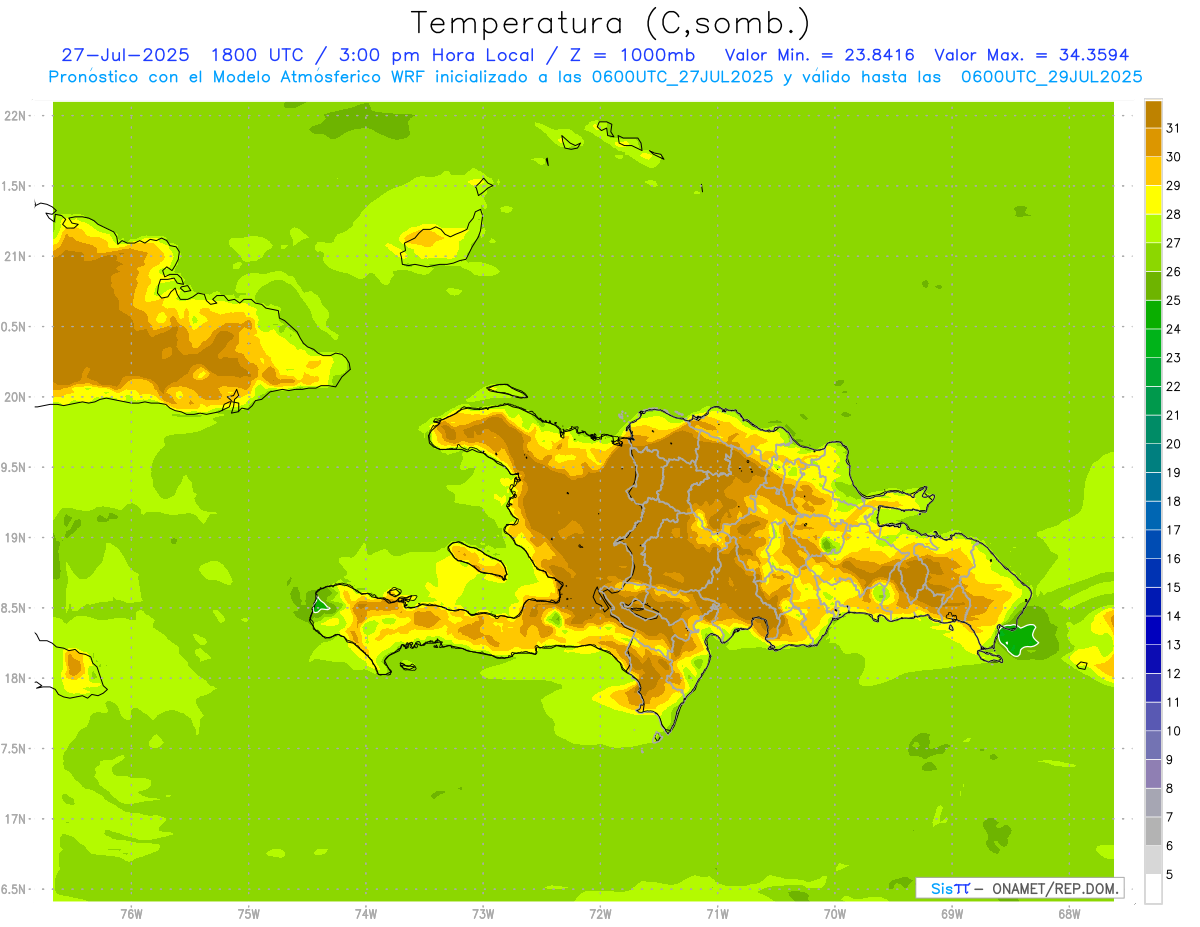The width and height of the screenshot is (1200, 927).
Task: Click the '8.5N' latitude label
Action: 15,608
